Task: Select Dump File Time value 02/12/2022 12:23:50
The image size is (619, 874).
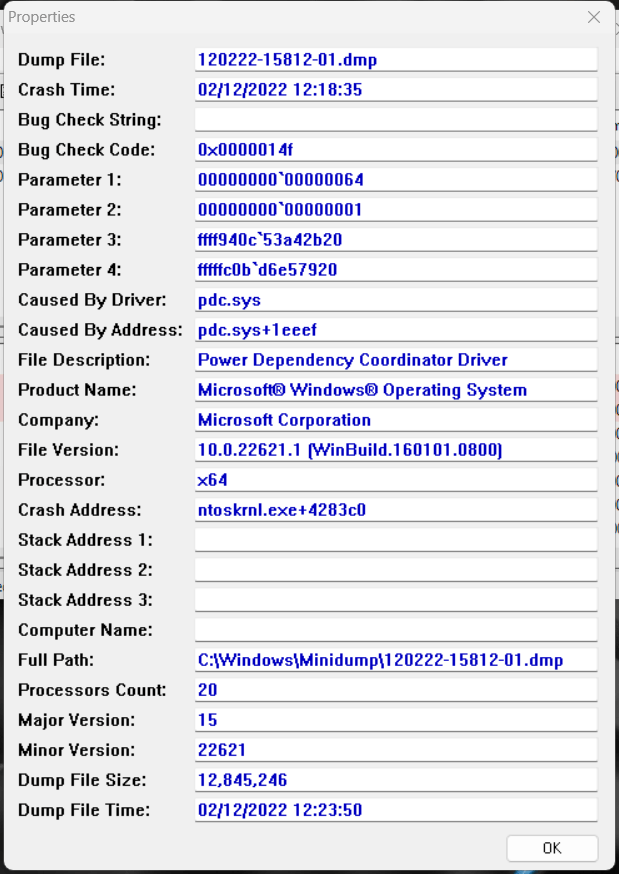Action: tap(280, 810)
